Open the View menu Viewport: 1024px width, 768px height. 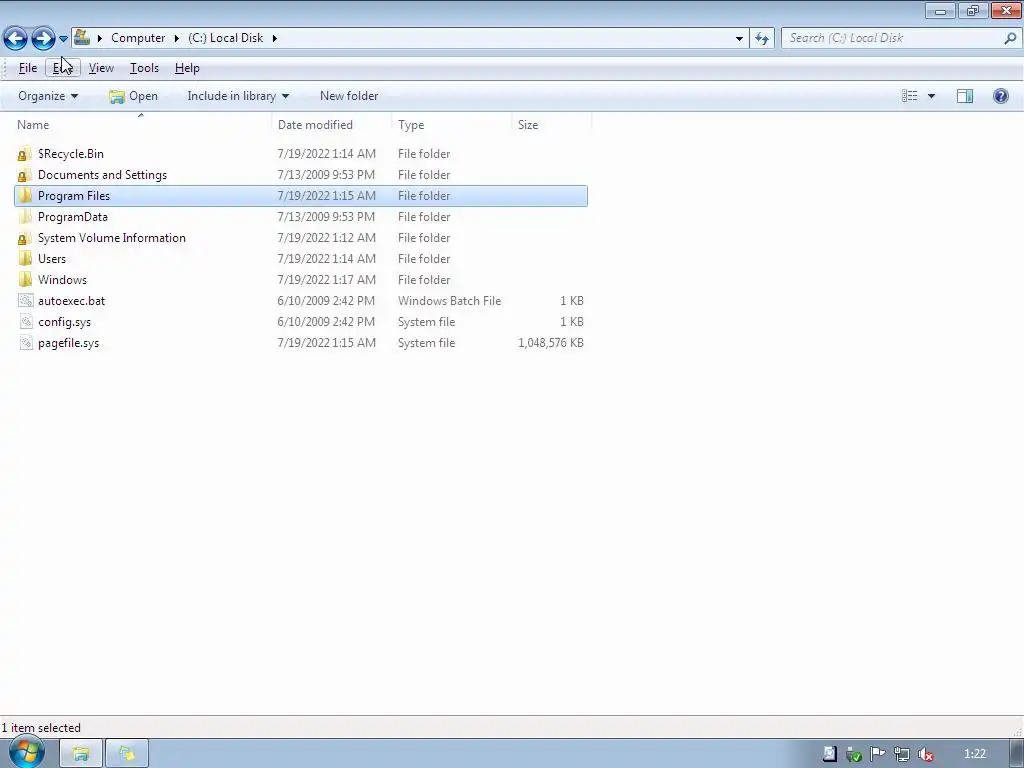point(101,68)
